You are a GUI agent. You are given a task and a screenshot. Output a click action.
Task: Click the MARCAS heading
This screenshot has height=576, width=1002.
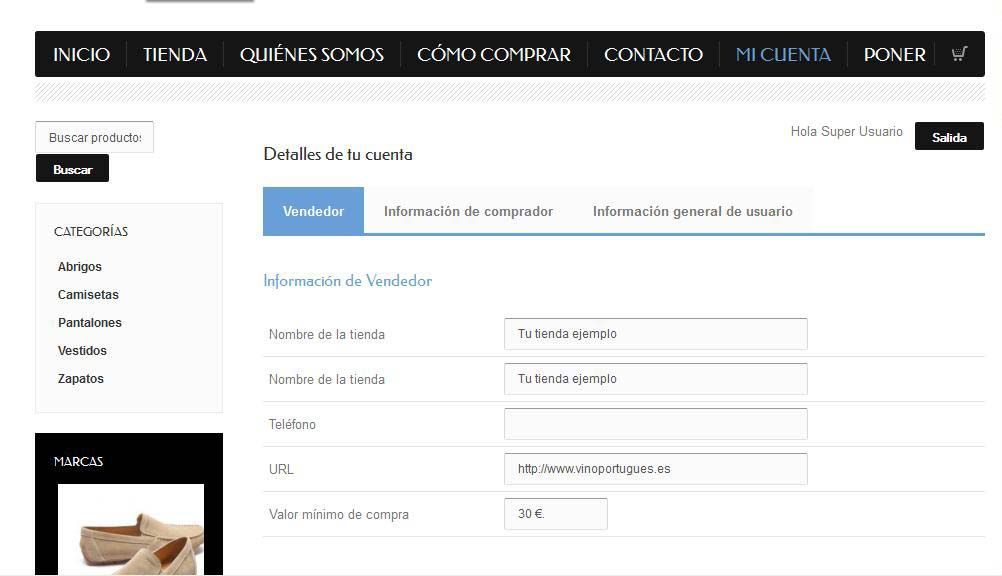pos(79,462)
